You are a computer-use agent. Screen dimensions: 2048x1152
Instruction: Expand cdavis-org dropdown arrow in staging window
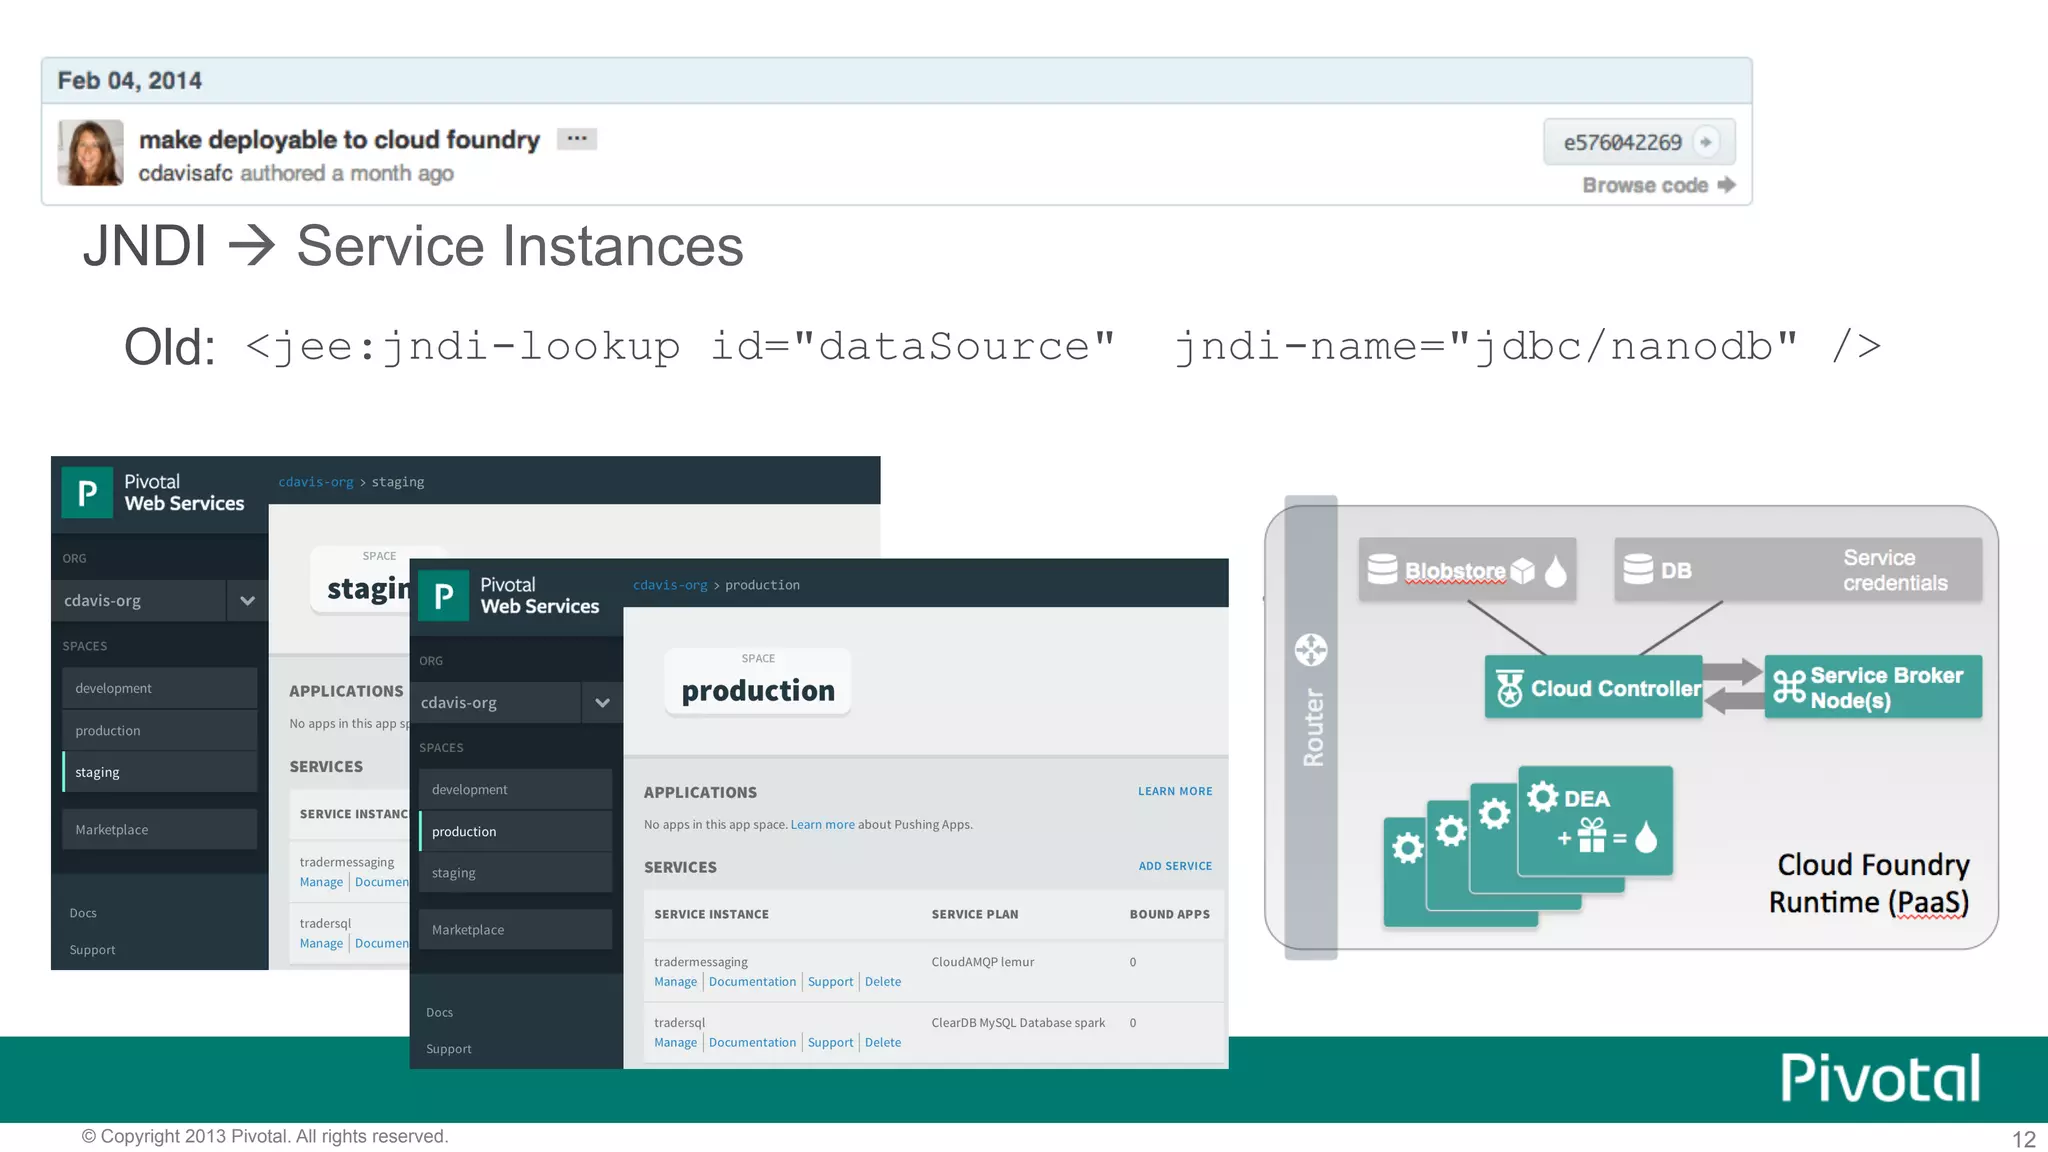[x=247, y=601]
